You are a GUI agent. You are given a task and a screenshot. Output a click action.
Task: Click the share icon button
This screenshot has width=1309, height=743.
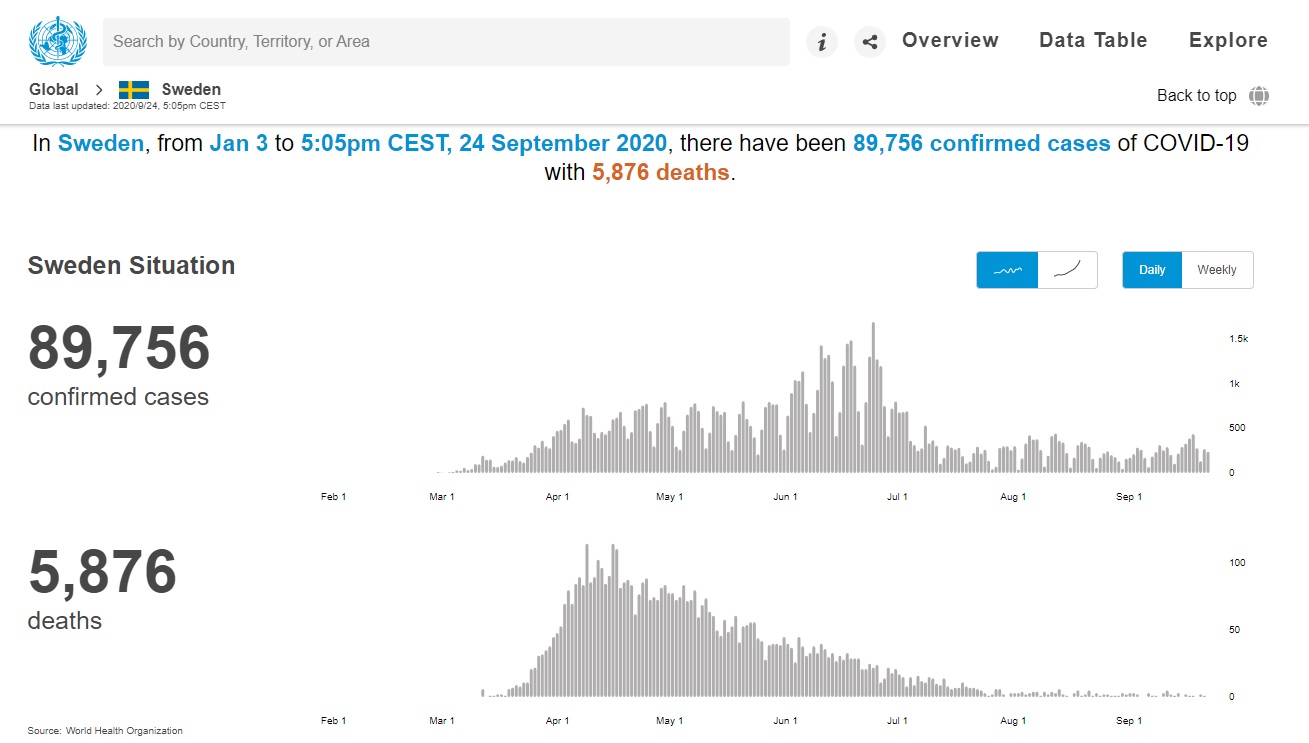[x=870, y=42]
